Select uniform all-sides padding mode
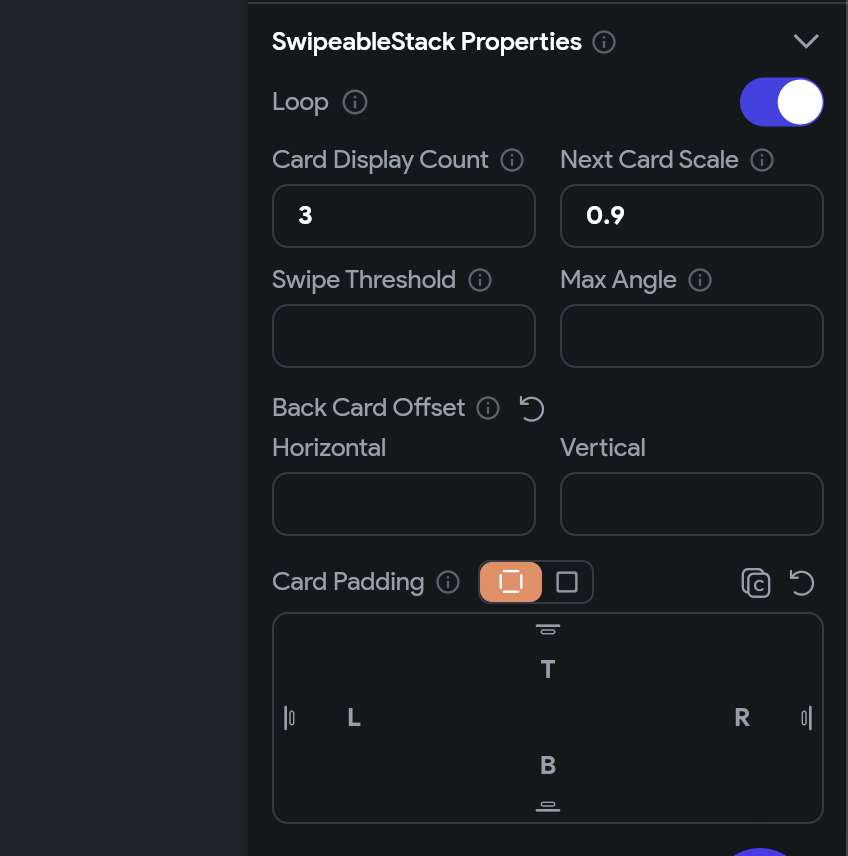The width and height of the screenshot is (848, 856). (x=567, y=582)
